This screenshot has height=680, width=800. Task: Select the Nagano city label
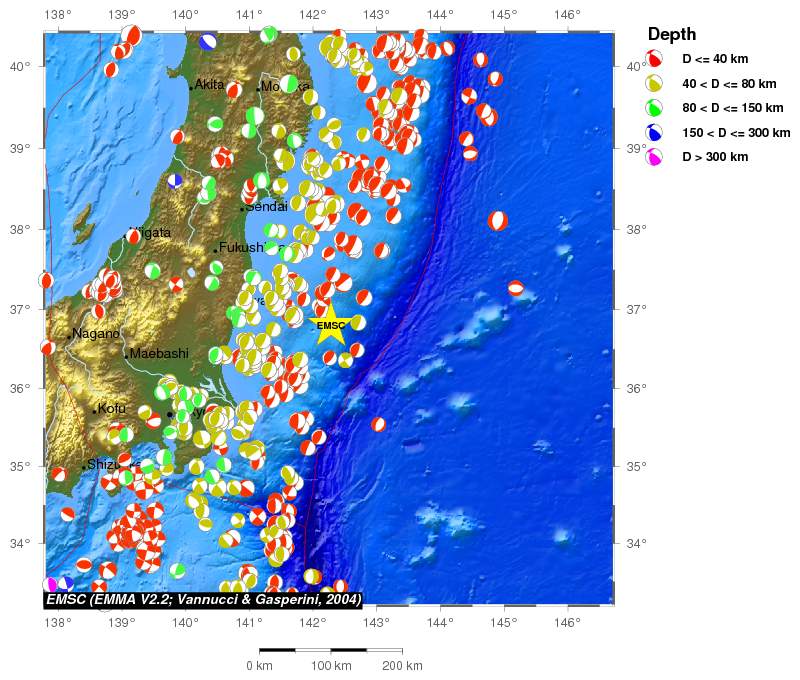click(x=96, y=334)
